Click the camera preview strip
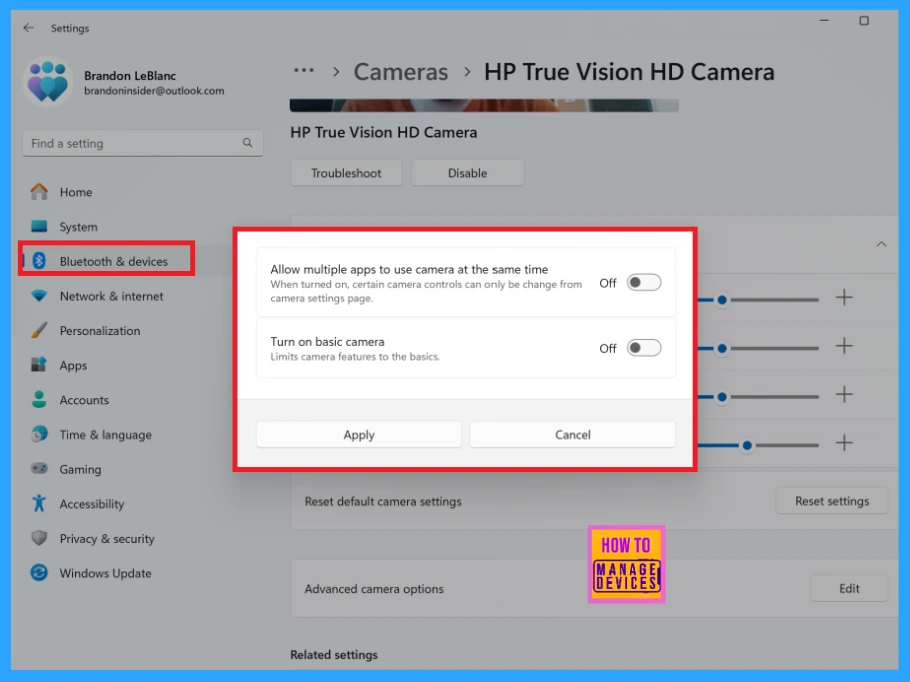Viewport: 910px width, 682px height. pyautogui.click(x=484, y=105)
